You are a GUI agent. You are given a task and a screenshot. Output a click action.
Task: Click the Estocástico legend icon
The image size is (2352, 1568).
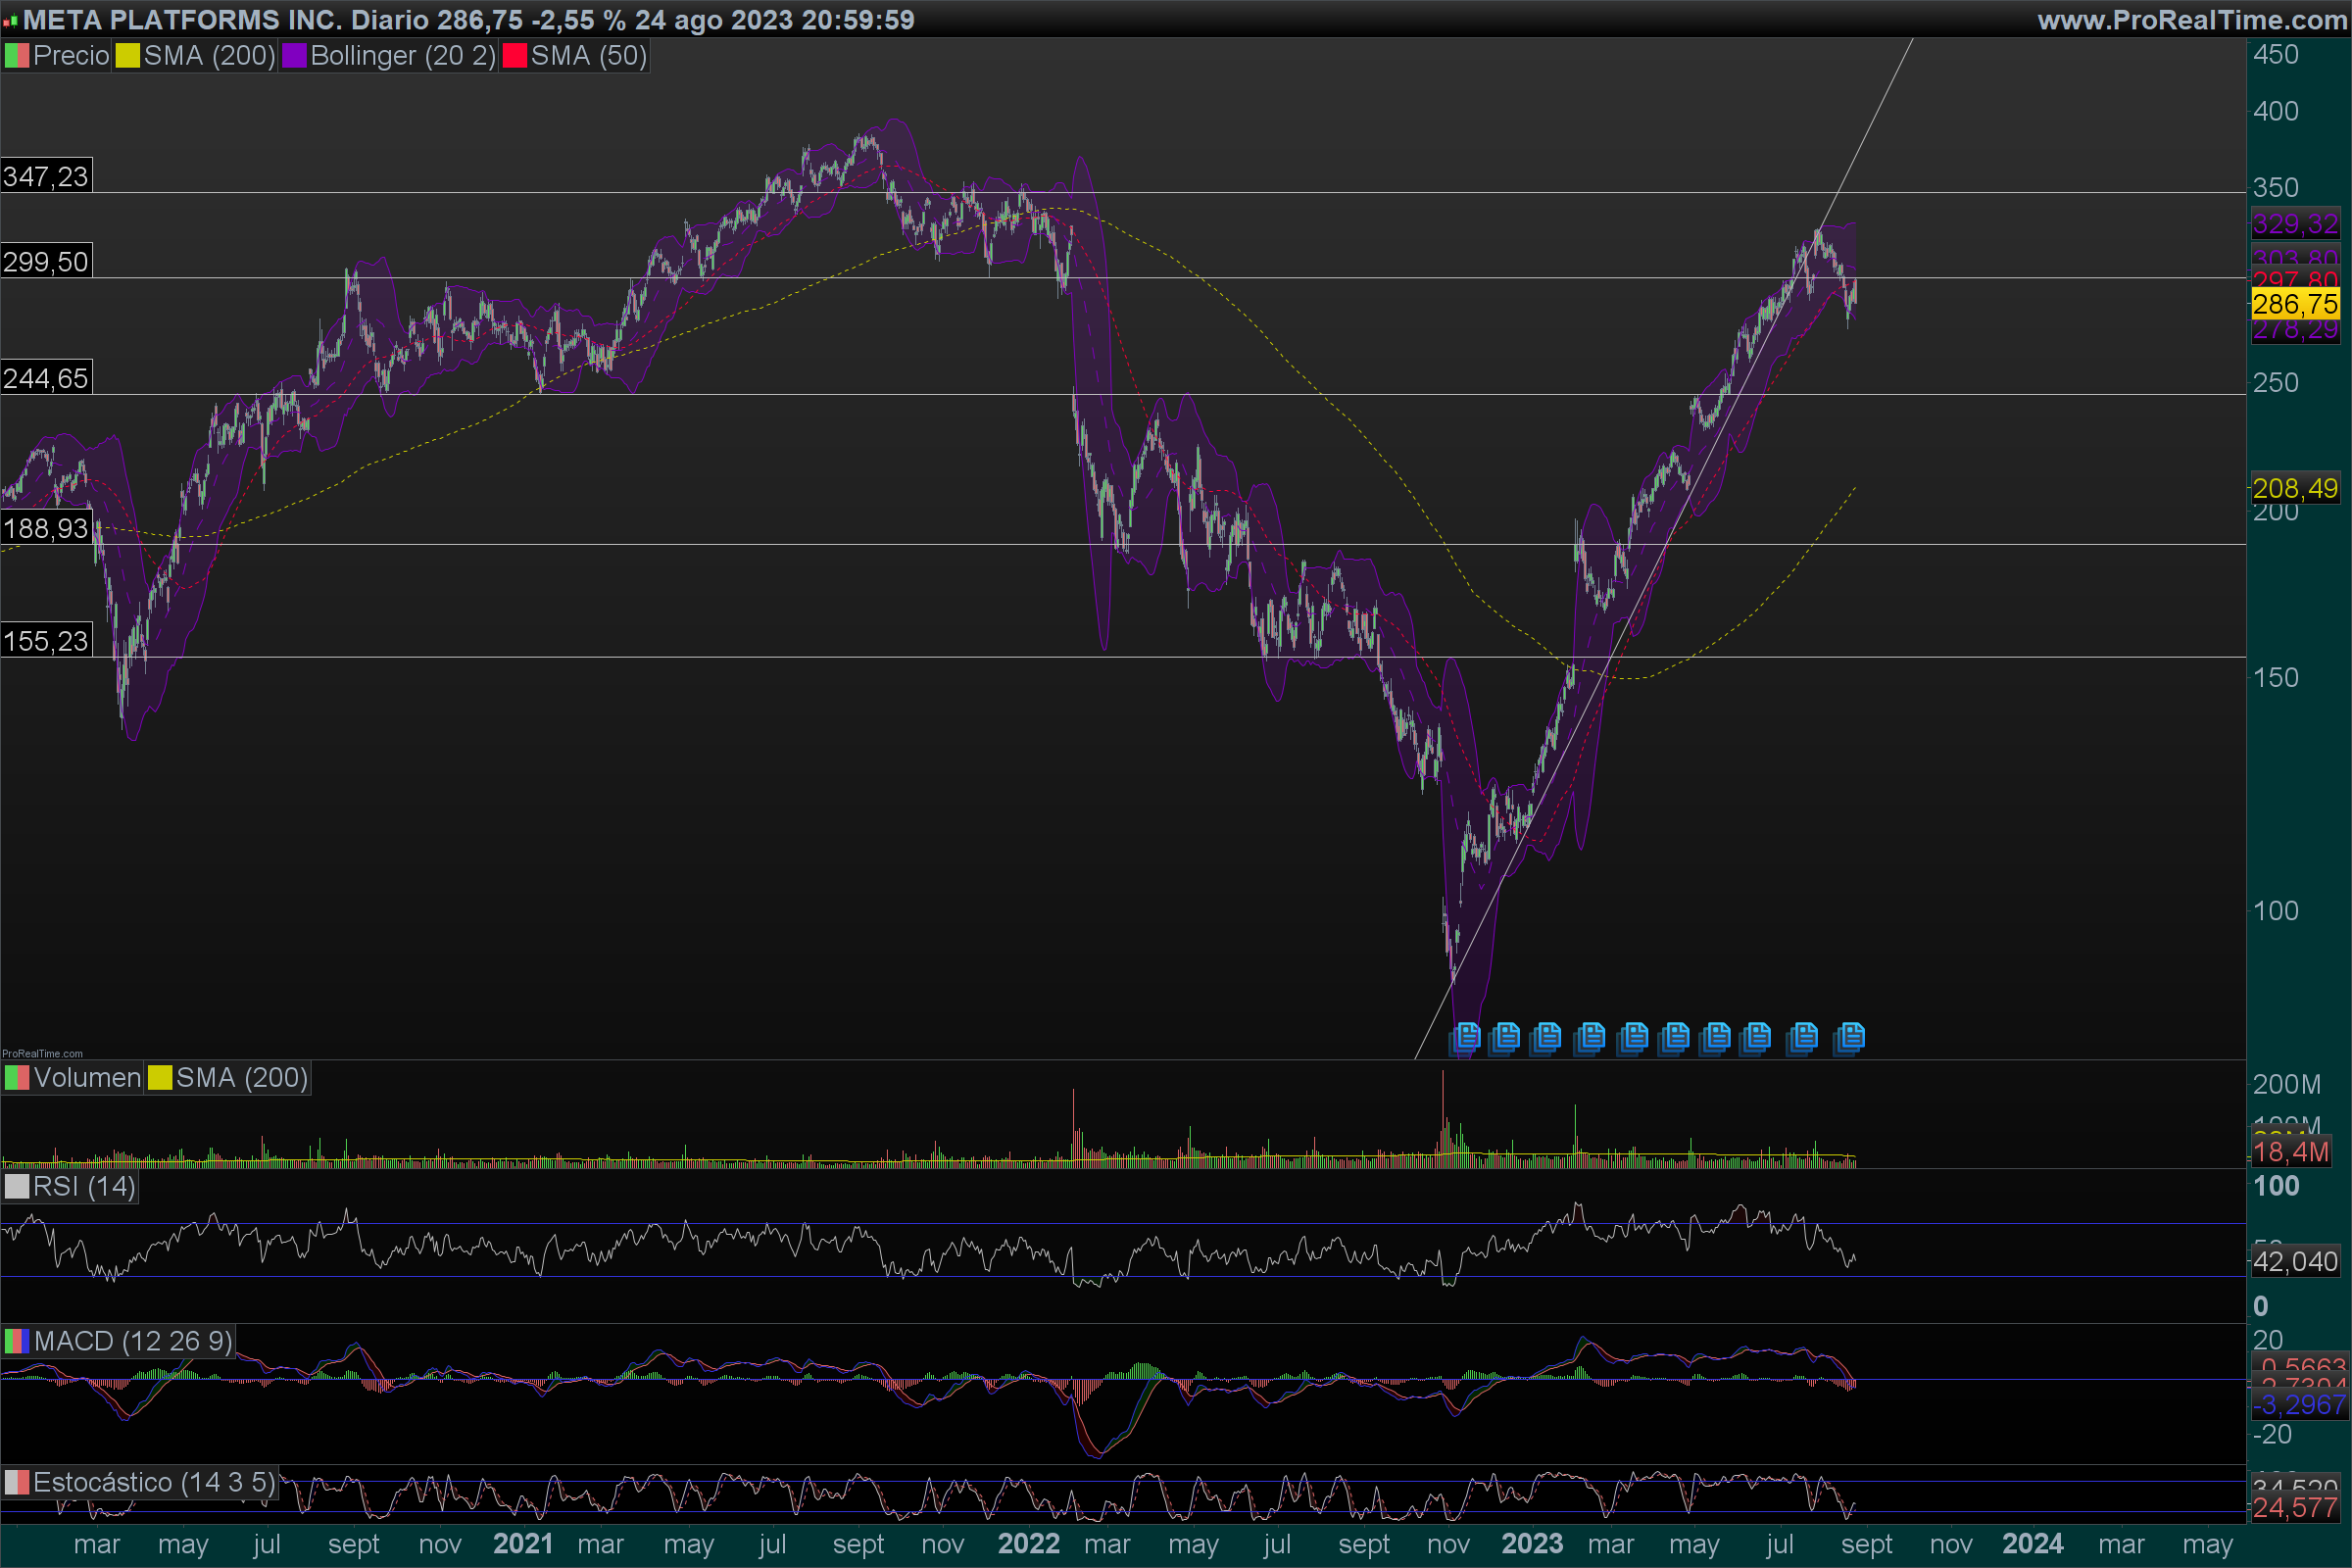point(17,1482)
